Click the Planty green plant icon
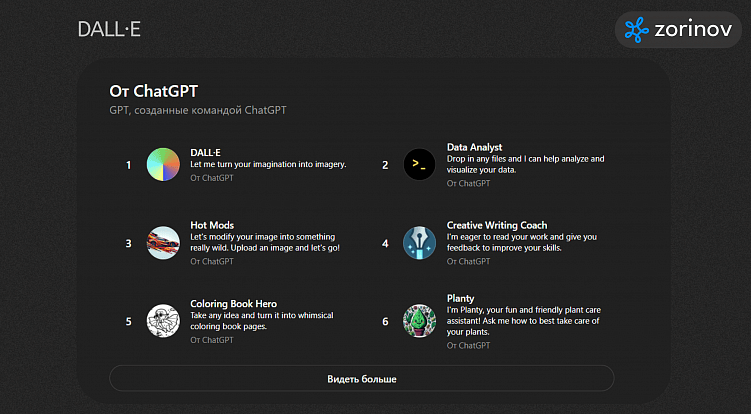Screen dimensions: 751x414 [419, 321]
